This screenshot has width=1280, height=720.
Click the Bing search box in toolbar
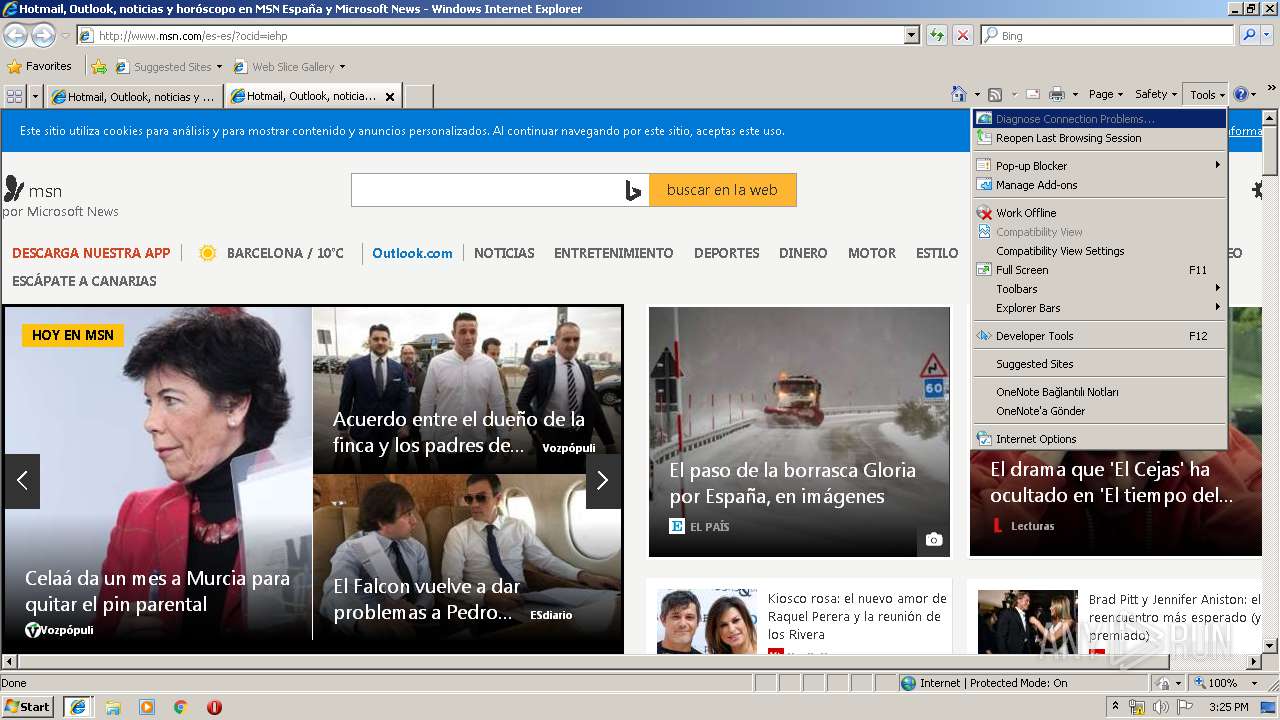coord(1108,35)
